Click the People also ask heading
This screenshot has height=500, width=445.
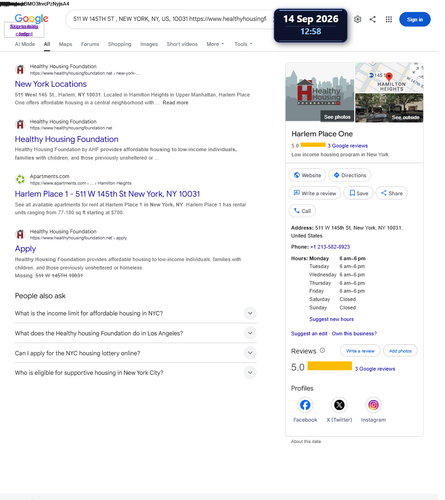(40, 296)
